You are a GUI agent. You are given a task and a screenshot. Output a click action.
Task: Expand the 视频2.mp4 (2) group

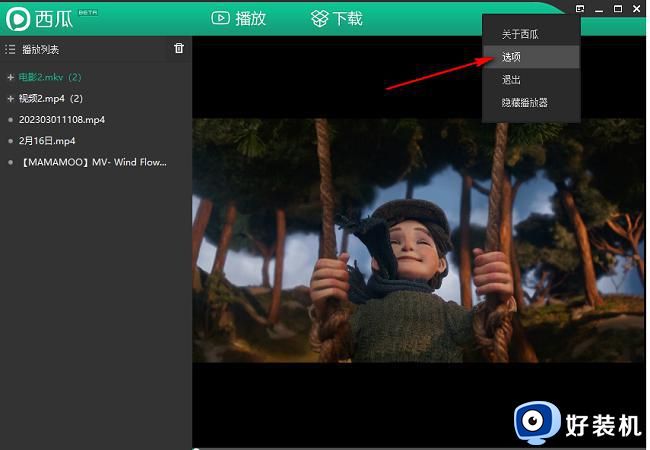click(11, 99)
